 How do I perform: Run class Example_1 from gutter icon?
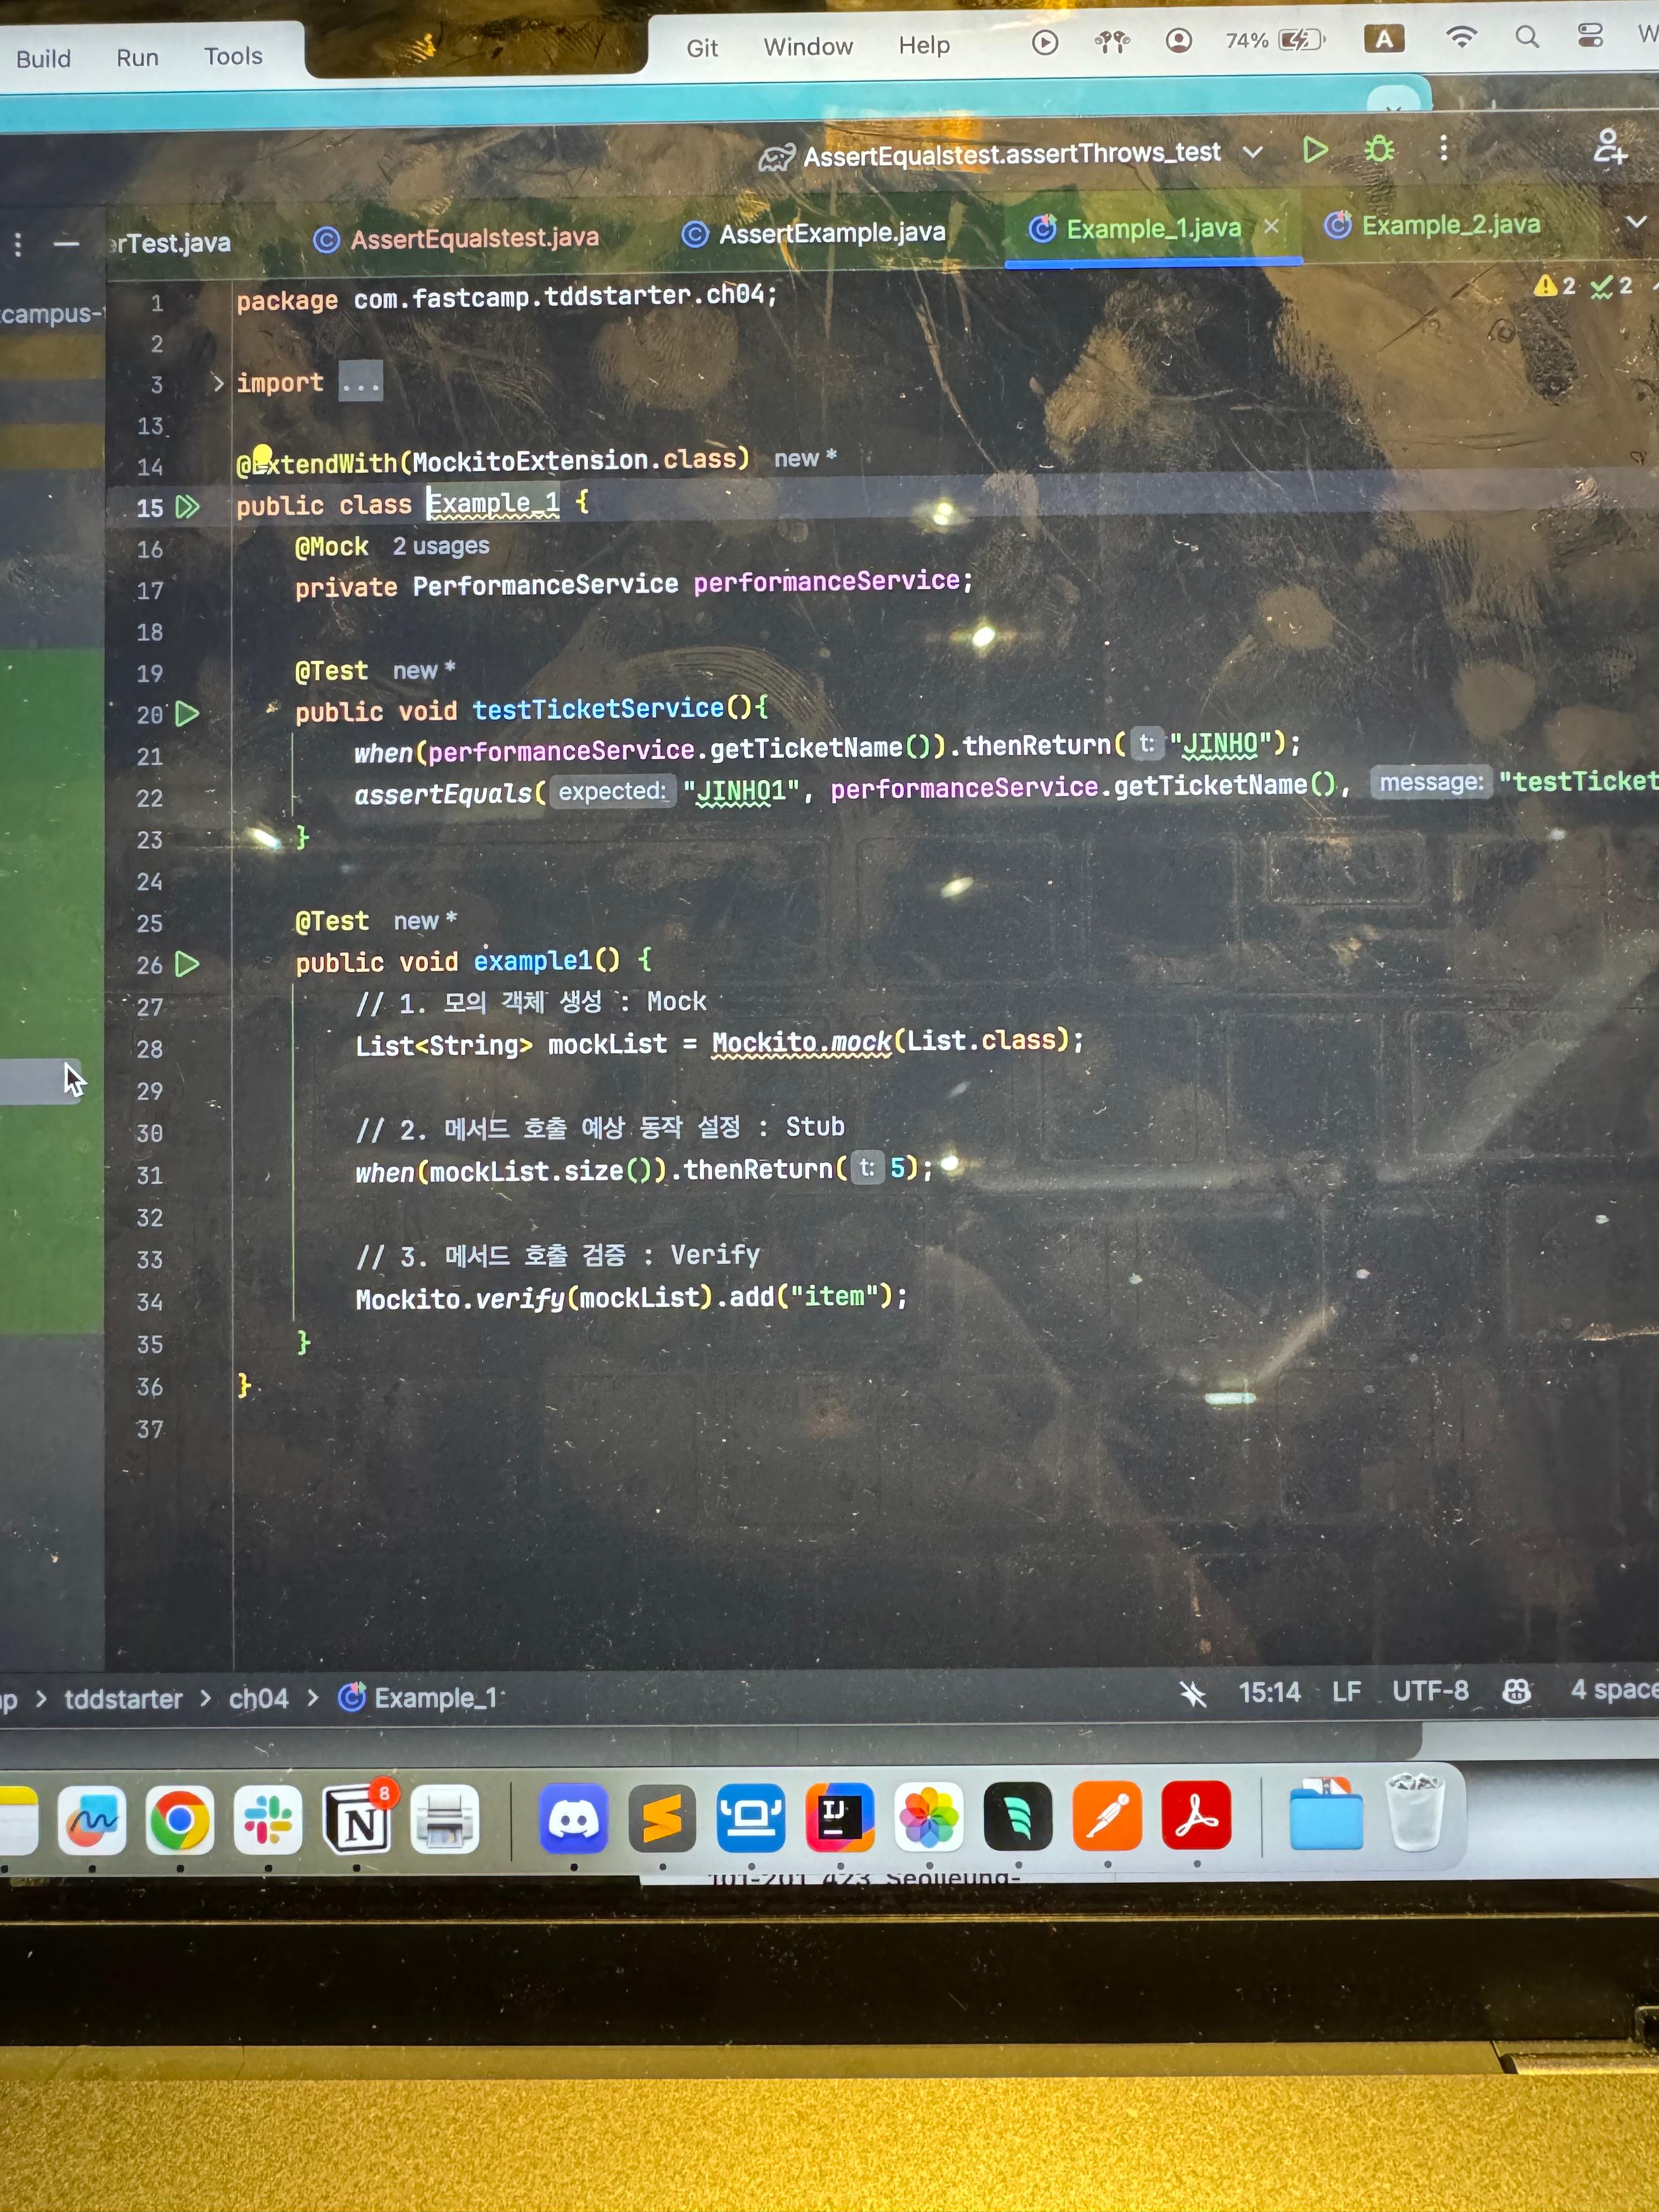pos(187,507)
